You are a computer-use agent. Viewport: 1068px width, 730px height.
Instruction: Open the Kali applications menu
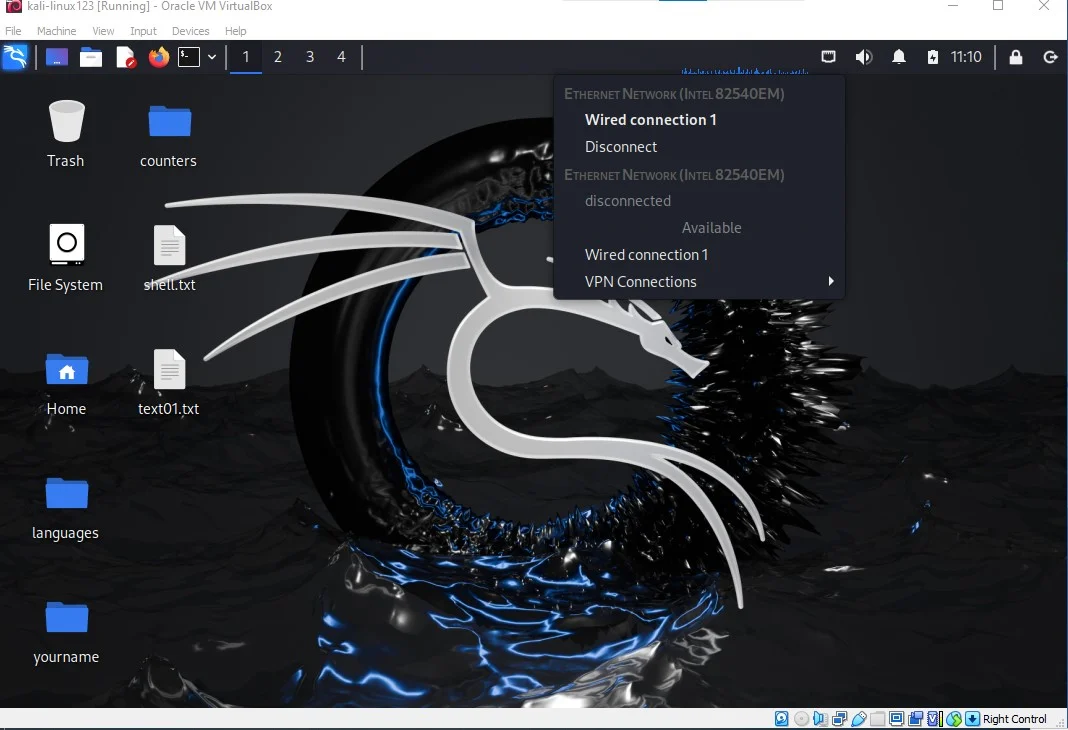pyautogui.click(x=15, y=57)
